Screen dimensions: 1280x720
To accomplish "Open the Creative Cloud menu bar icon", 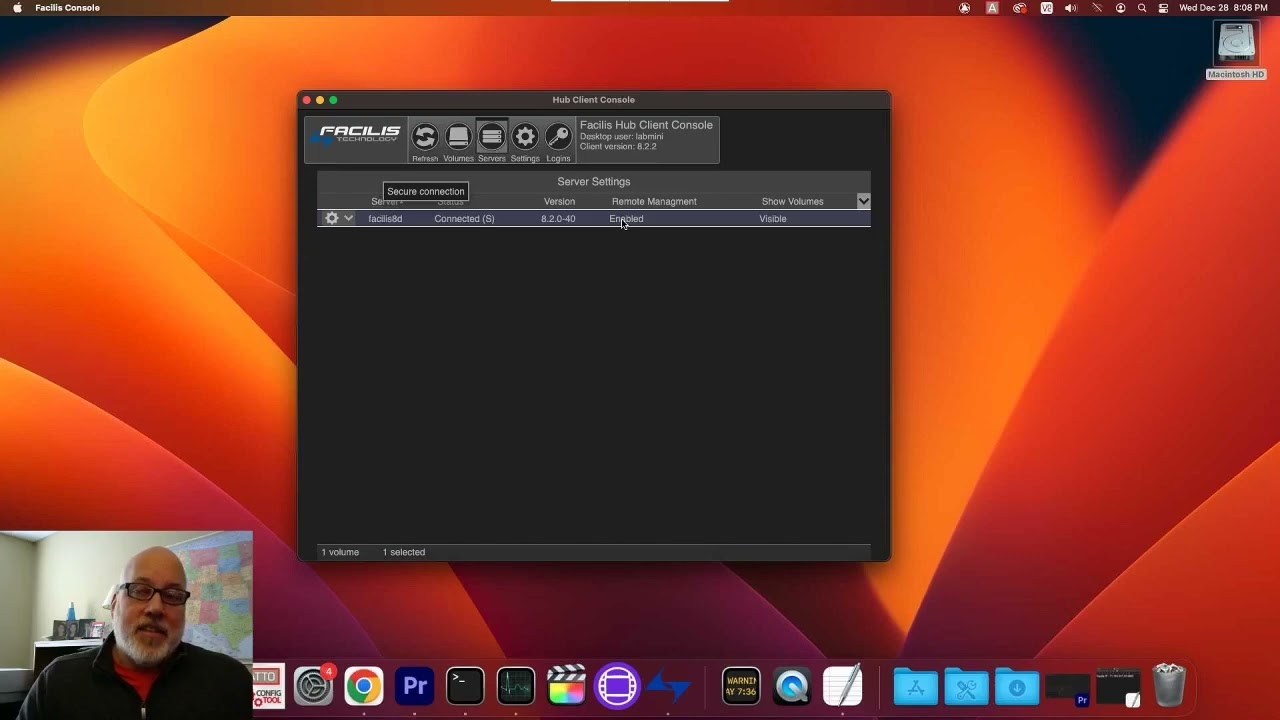I will click(x=1019, y=8).
